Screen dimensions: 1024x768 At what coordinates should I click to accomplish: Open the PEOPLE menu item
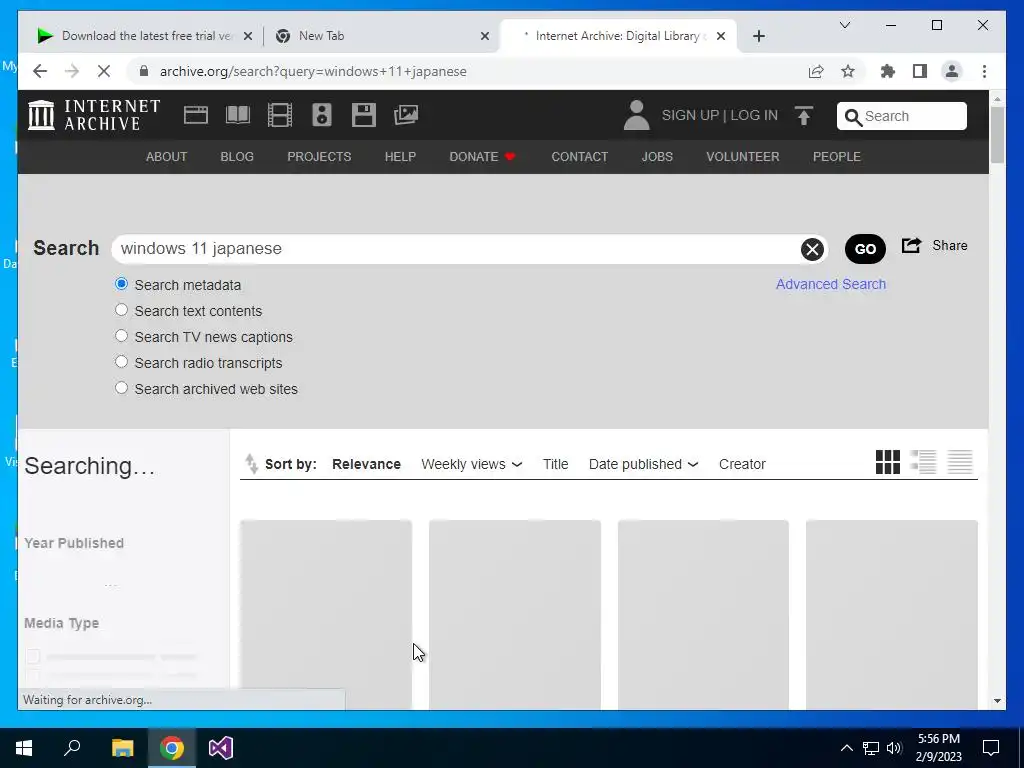[837, 157]
